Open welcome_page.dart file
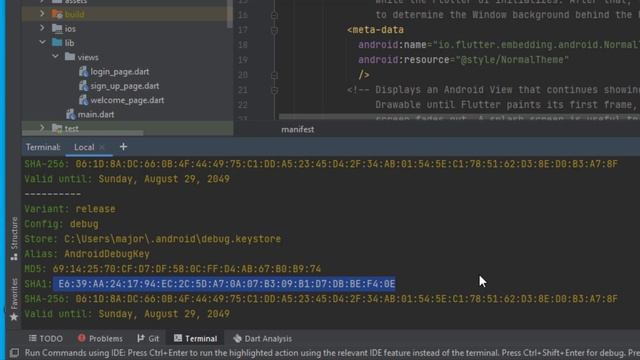The image size is (640, 360). click(127, 100)
